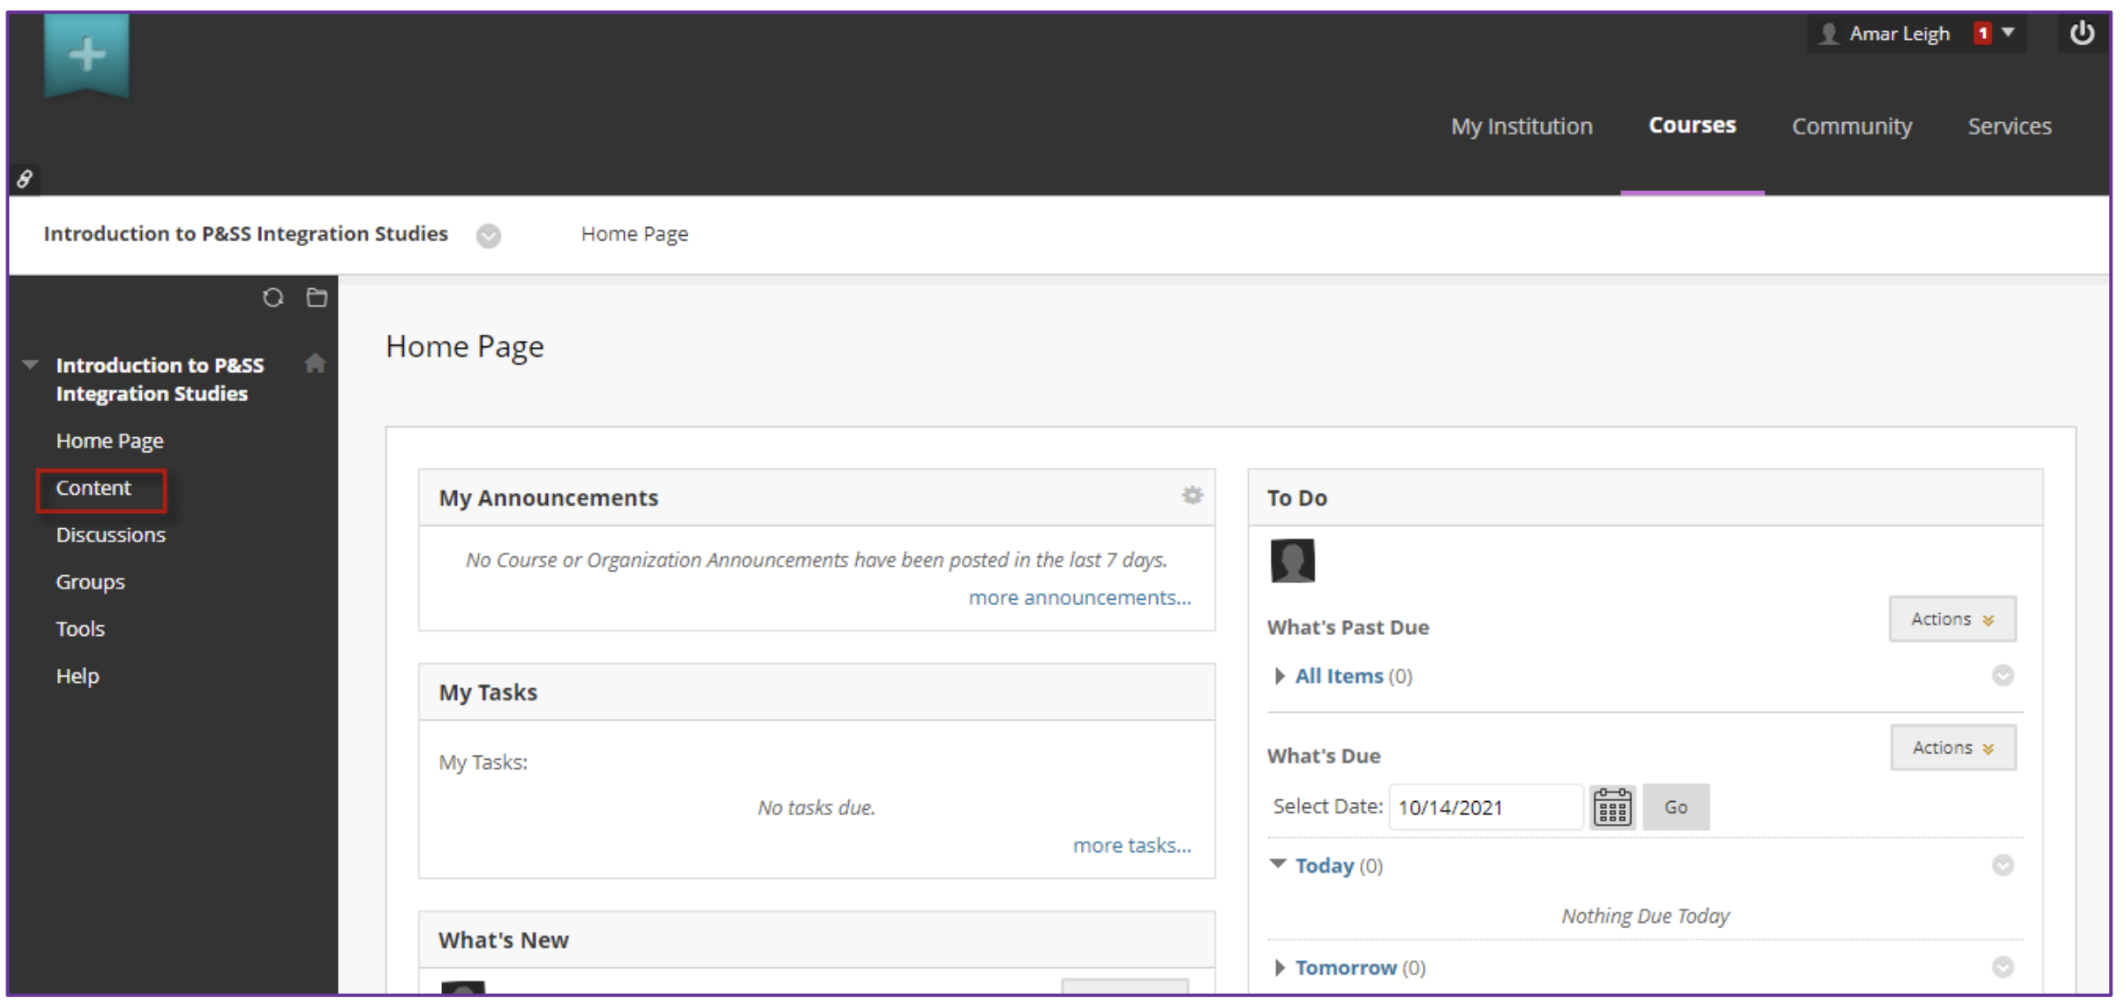Click the user avatar icon beside Amar Leigh

tap(1829, 34)
